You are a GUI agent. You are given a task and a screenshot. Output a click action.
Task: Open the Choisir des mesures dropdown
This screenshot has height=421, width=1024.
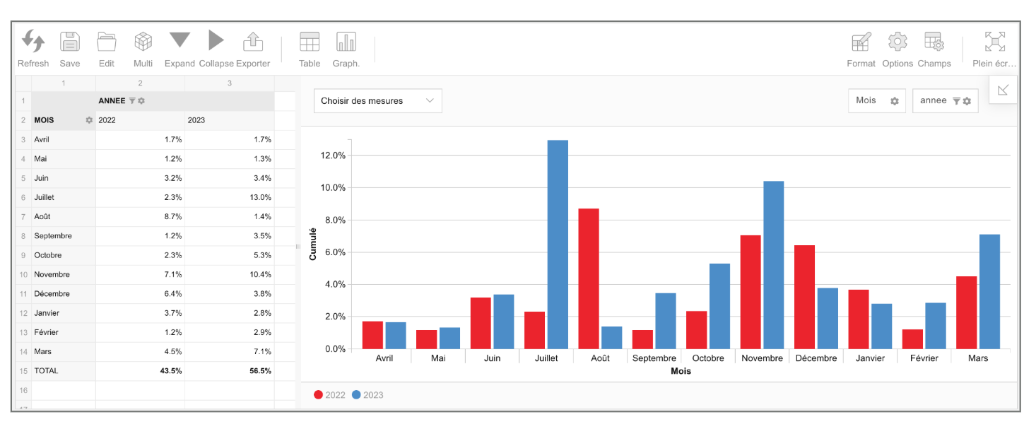pos(377,101)
